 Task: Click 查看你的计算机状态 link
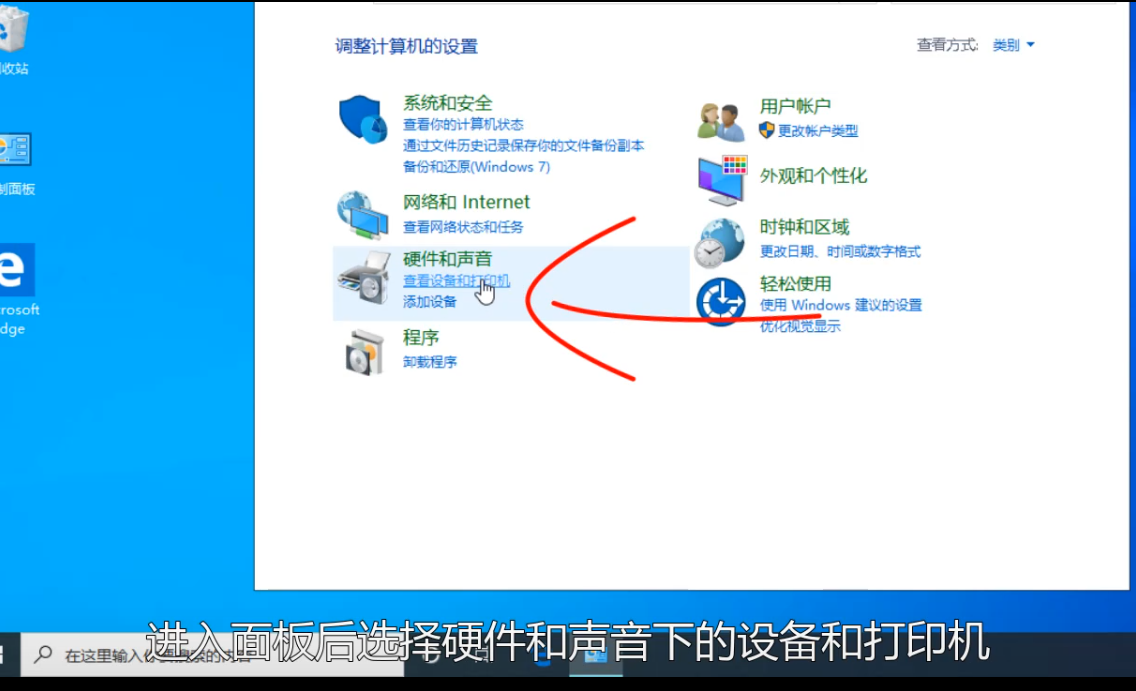click(463, 125)
